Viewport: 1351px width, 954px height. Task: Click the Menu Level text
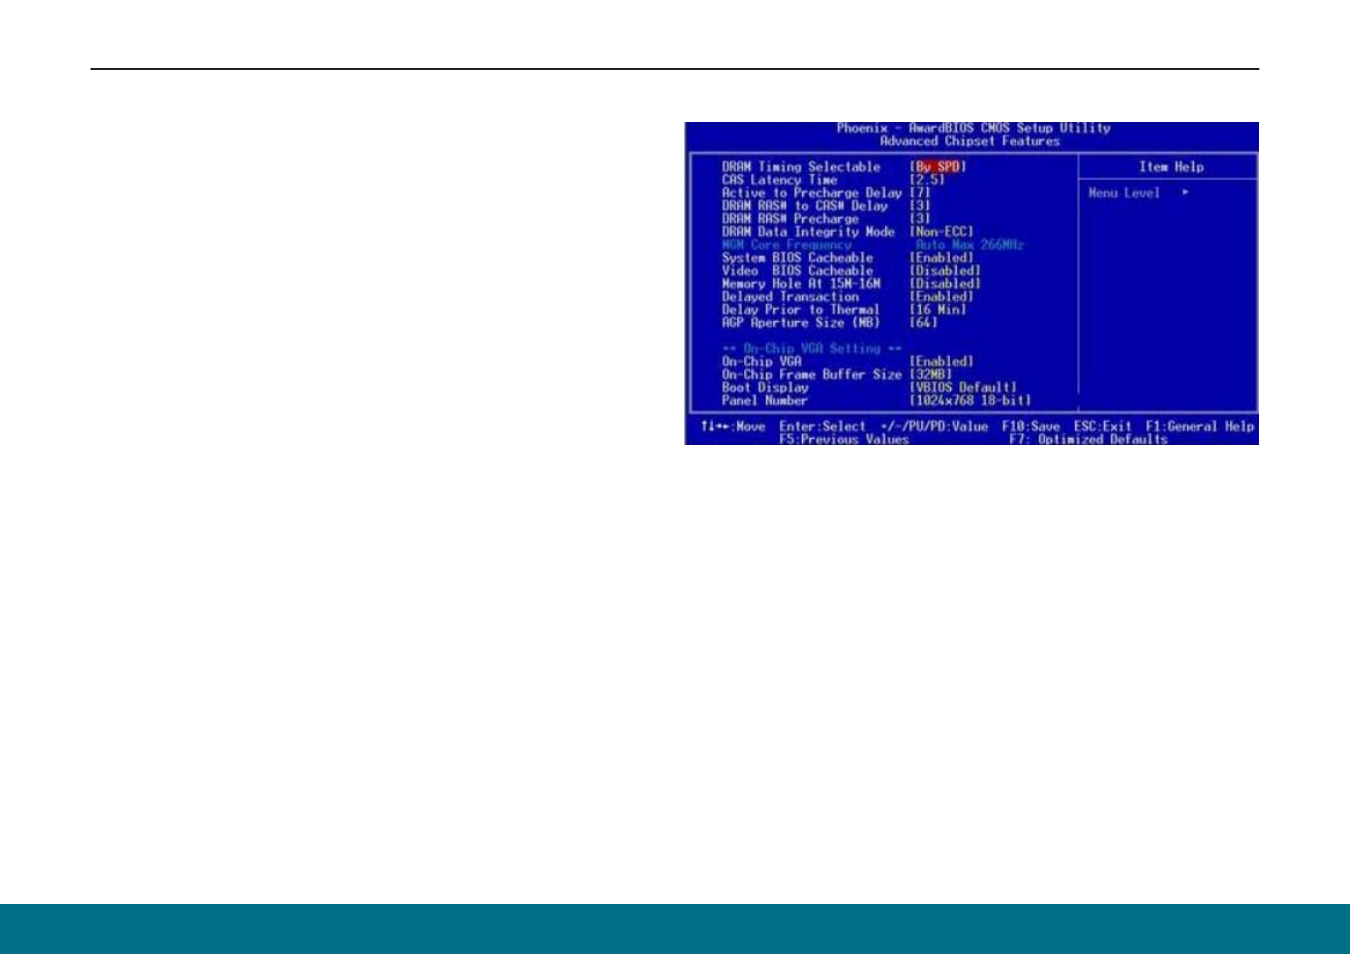(x=1124, y=193)
